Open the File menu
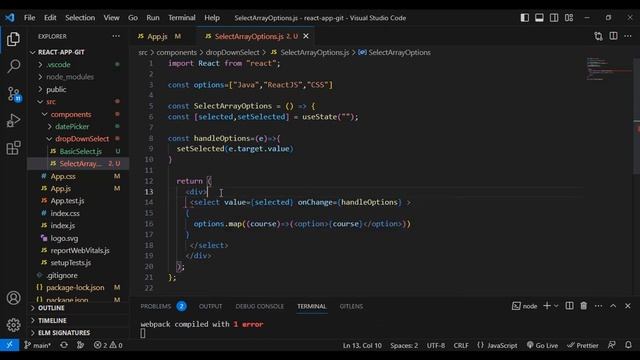 (29, 18)
